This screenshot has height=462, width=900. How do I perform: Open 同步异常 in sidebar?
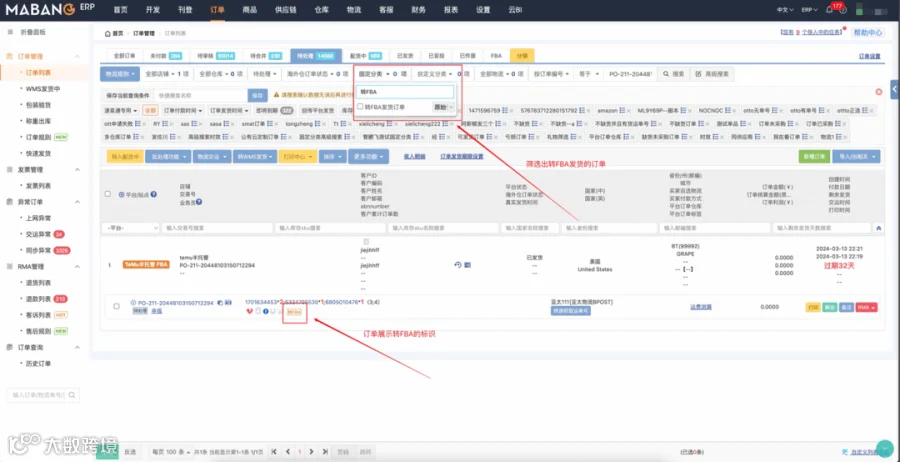pos(39,251)
